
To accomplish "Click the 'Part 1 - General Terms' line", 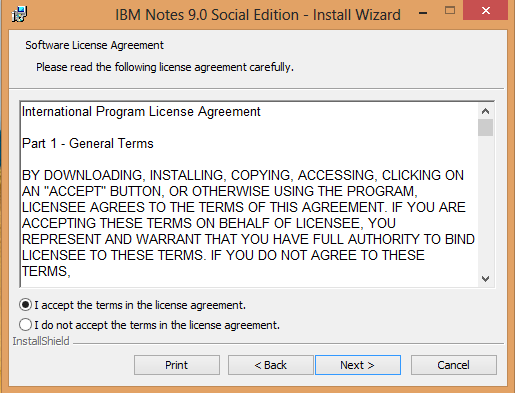I will tap(88, 144).
